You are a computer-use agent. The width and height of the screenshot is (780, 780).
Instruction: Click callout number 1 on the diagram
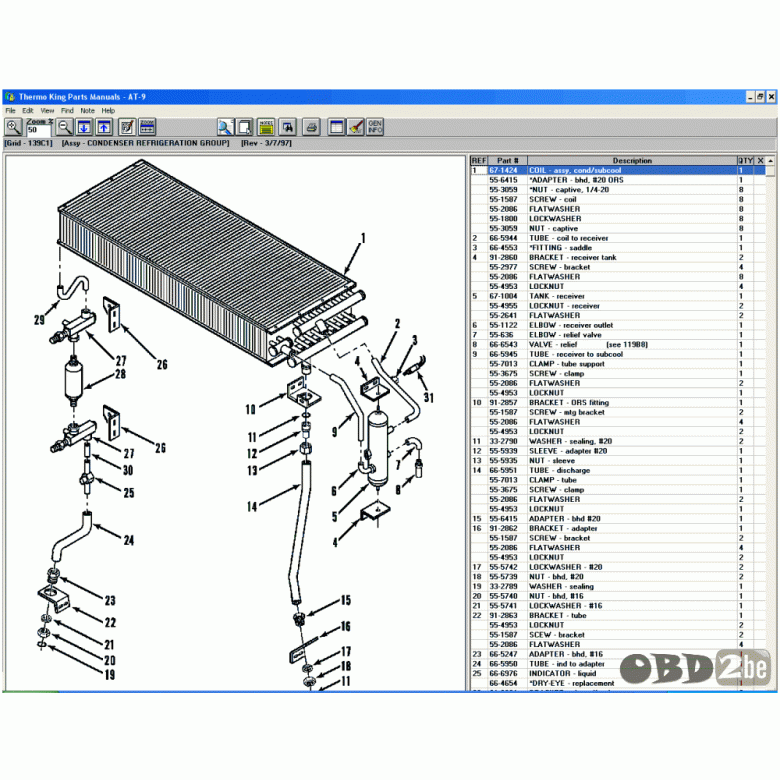click(363, 239)
